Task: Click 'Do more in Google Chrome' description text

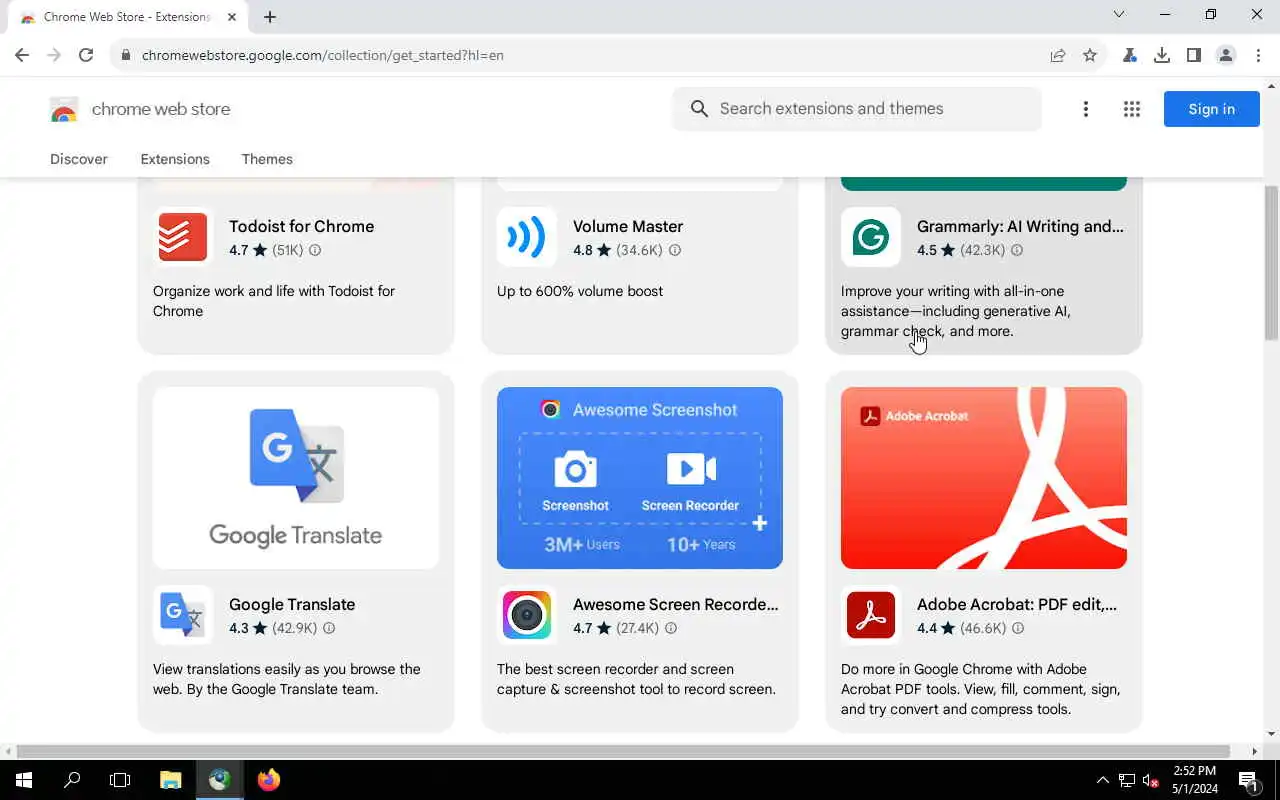Action: pos(981,689)
